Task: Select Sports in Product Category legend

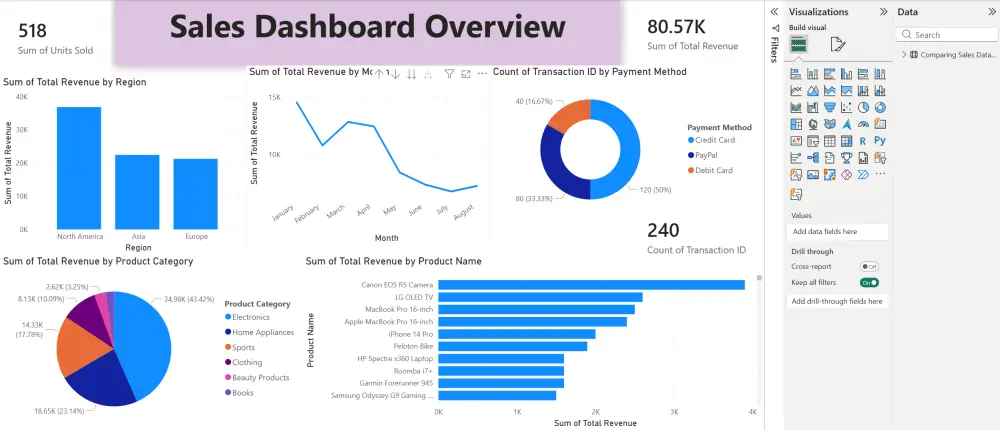Action: [x=240, y=348]
